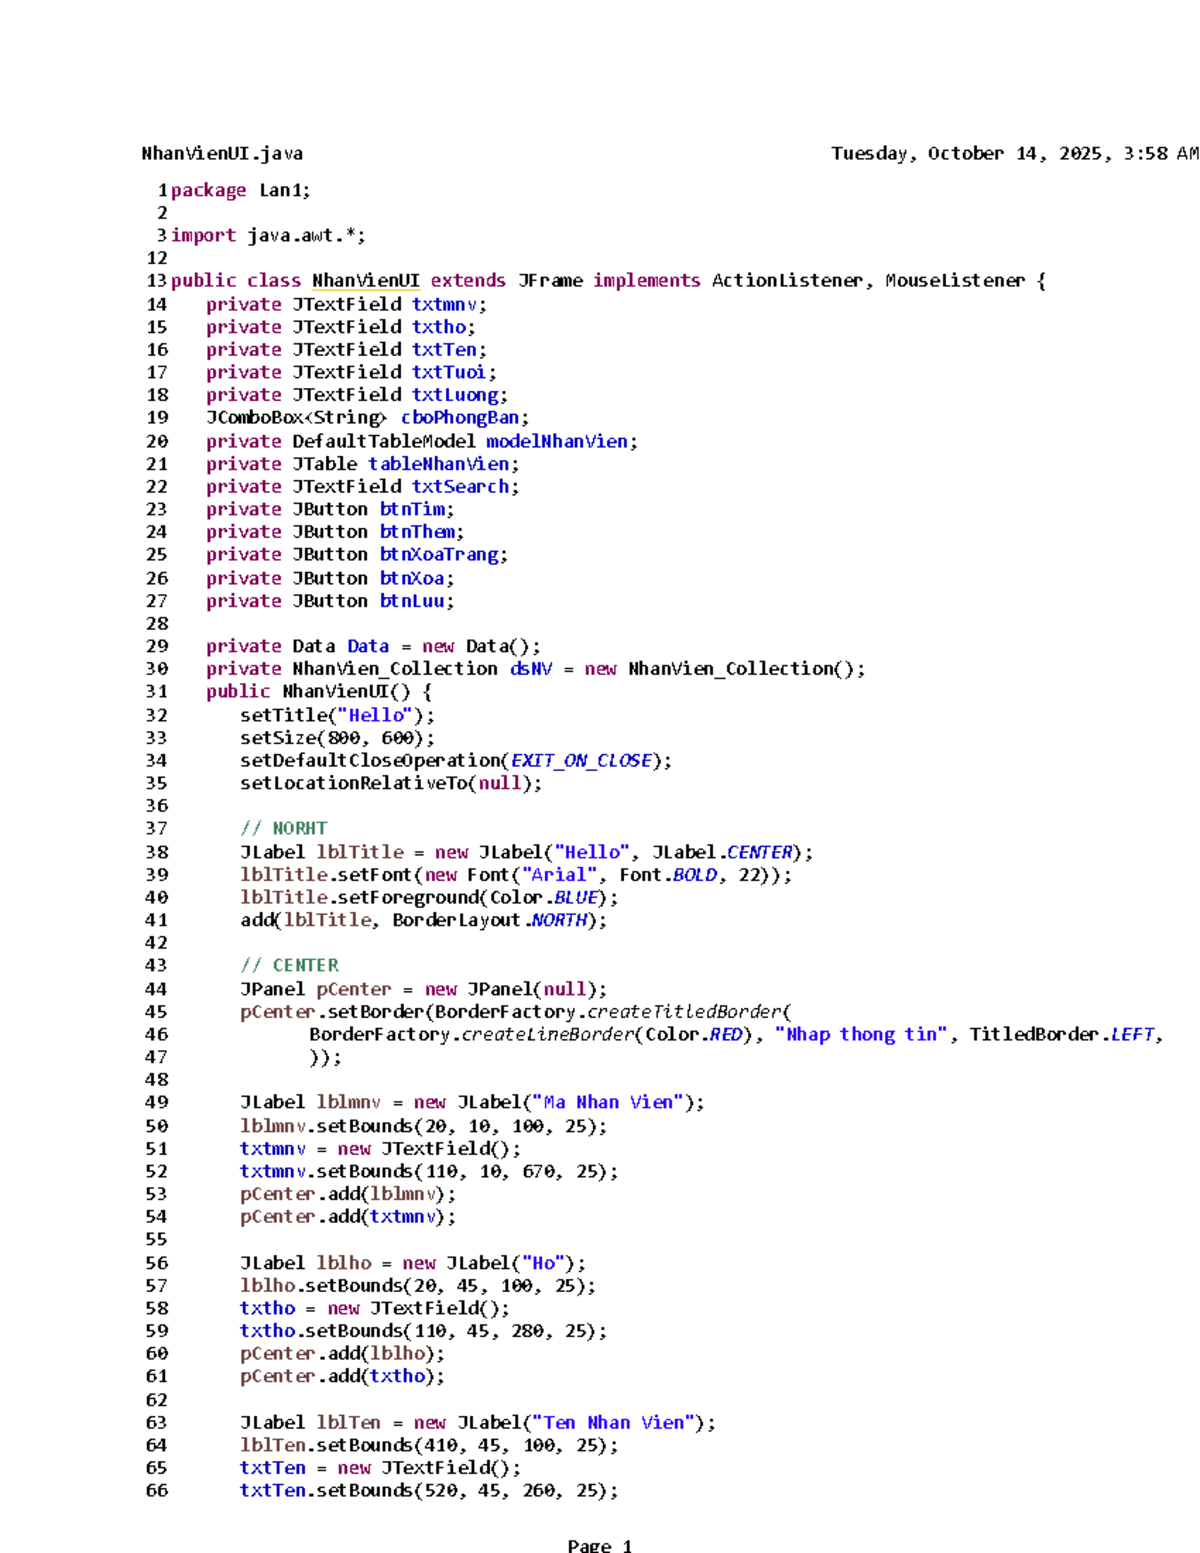
Task: Click the // CENTER comment
Action: pos(289,965)
